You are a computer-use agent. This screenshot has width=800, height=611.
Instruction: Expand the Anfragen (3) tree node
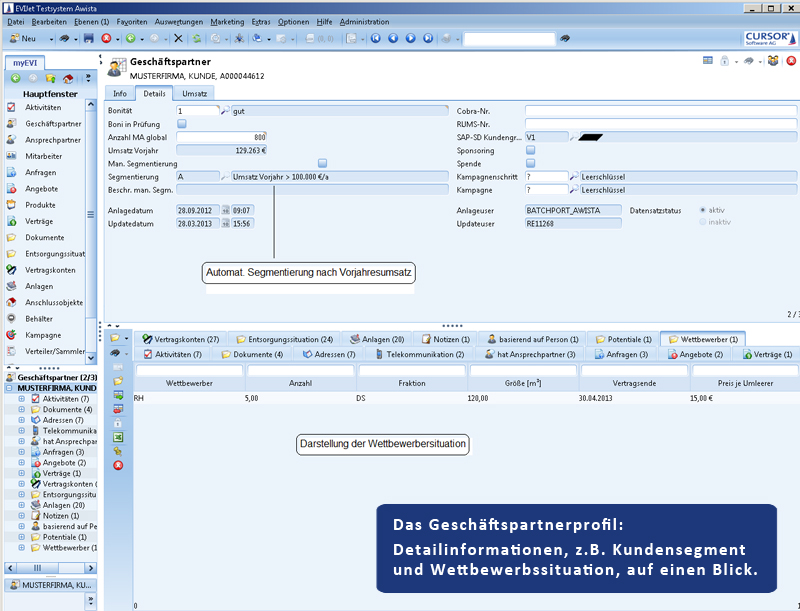[22, 452]
